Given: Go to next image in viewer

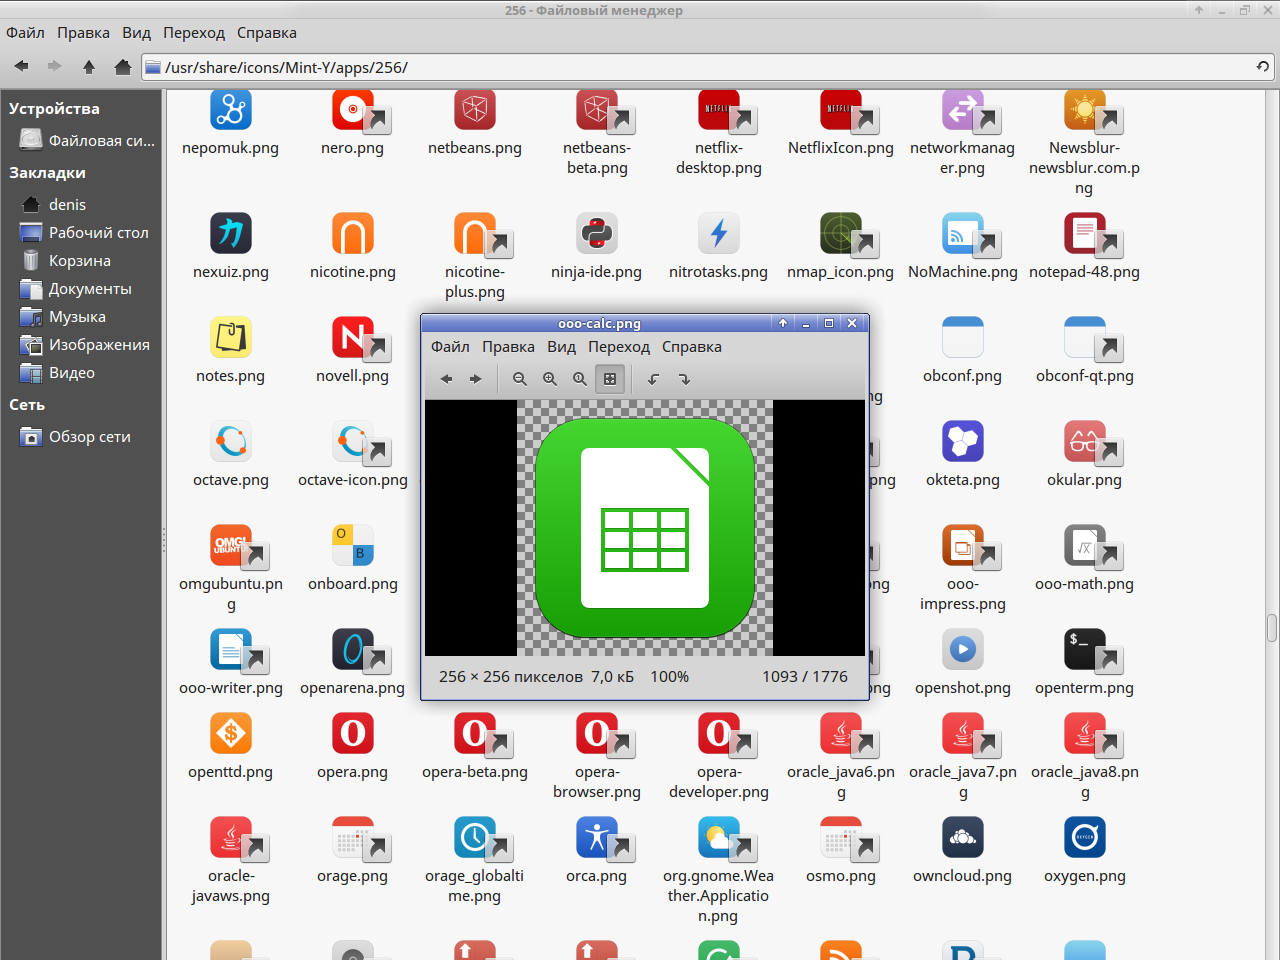Looking at the screenshot, I should 476,379.
